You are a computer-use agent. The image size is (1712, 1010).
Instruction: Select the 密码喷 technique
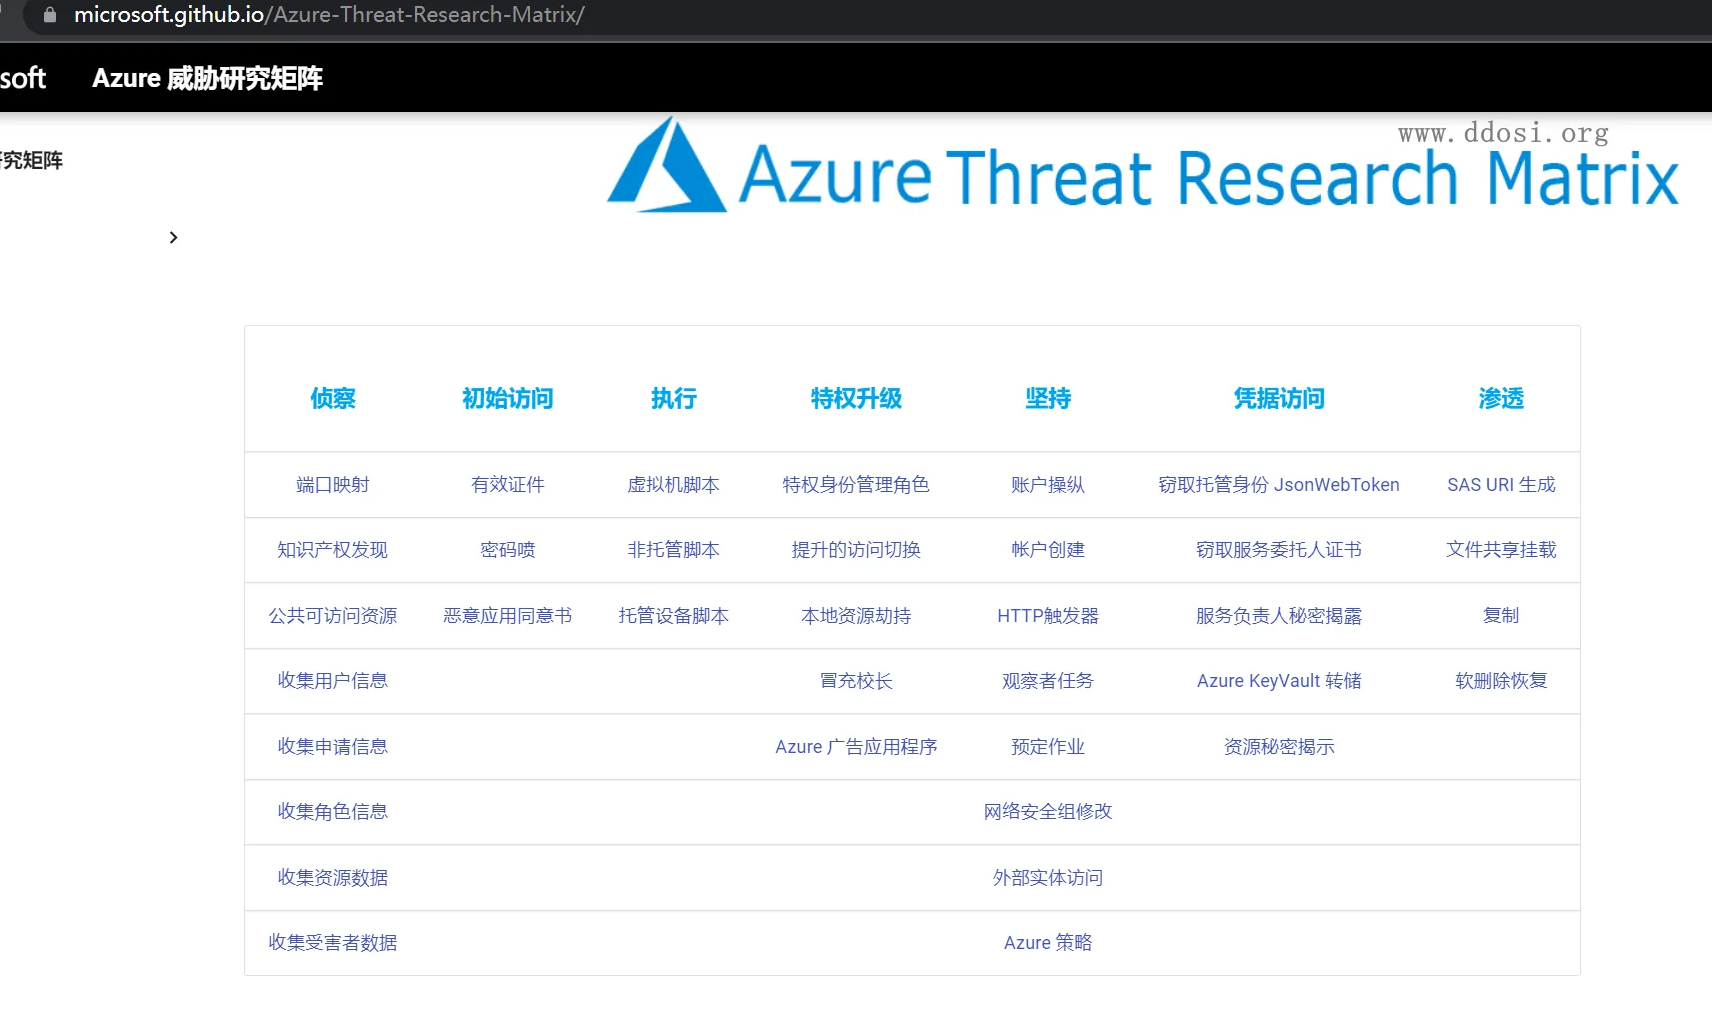(x=508, y=550)
